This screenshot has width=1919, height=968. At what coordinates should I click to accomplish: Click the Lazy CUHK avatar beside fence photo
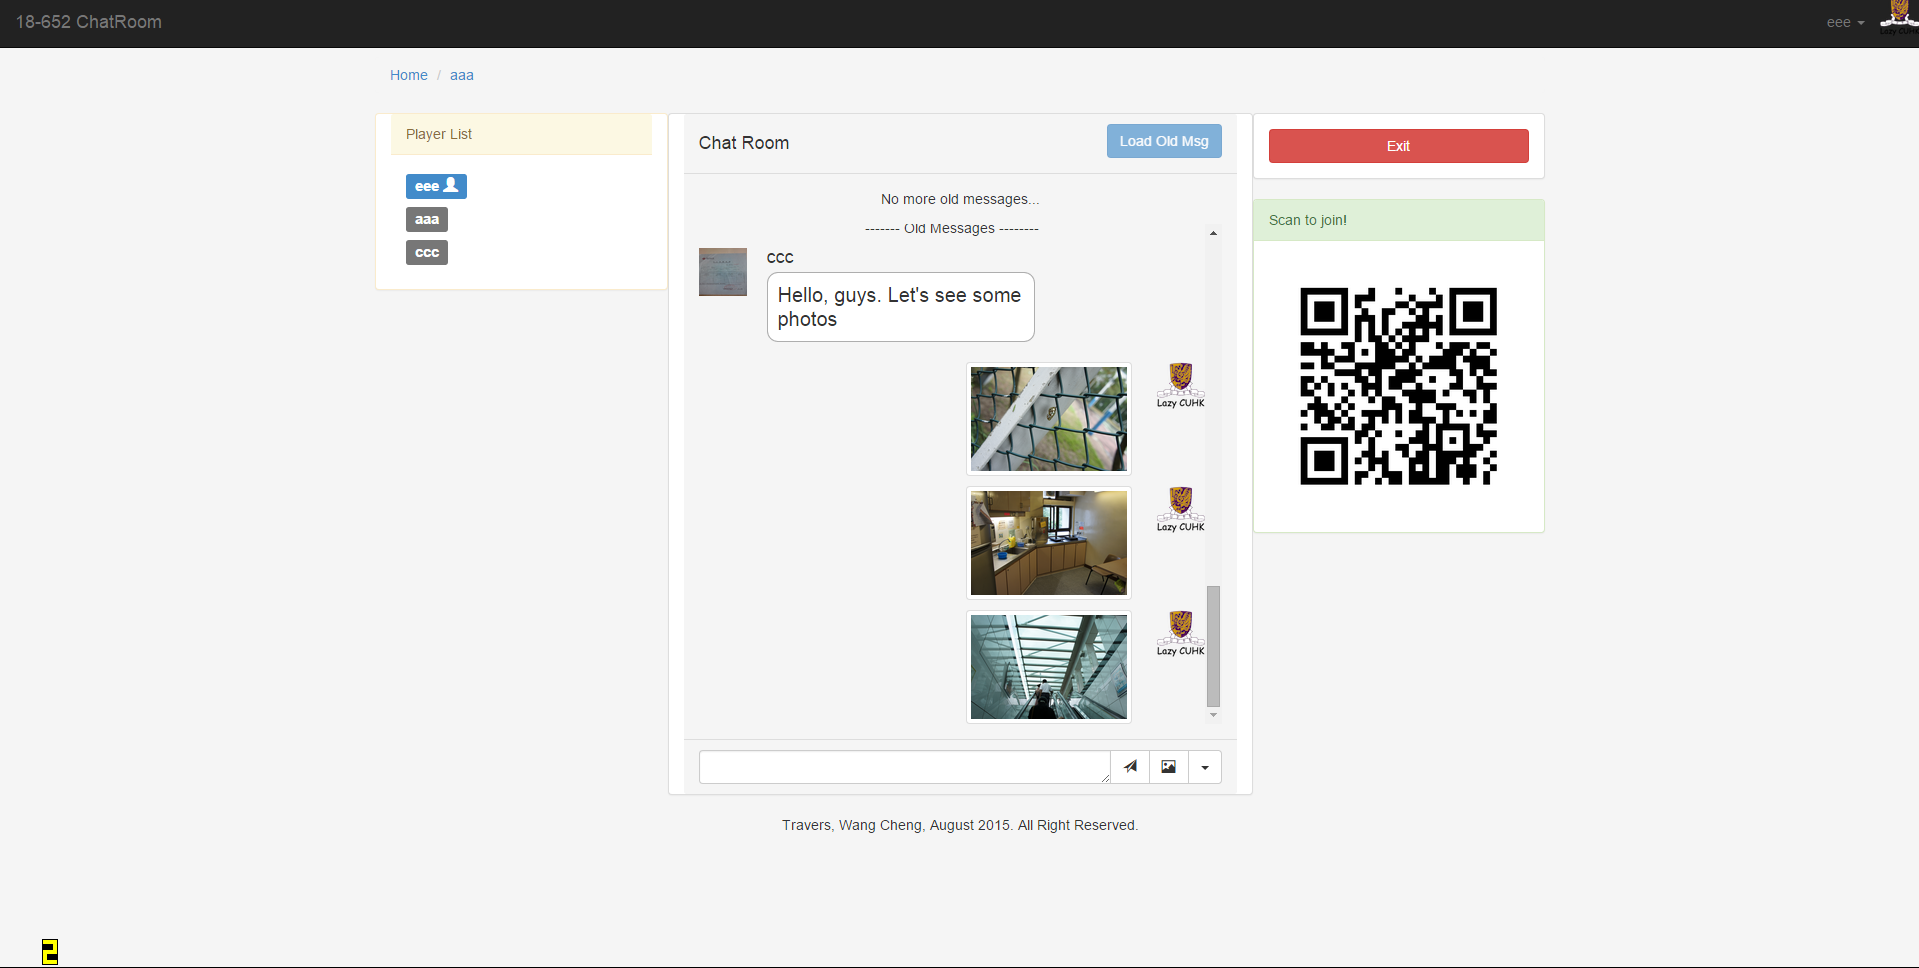coord(1181,385)
